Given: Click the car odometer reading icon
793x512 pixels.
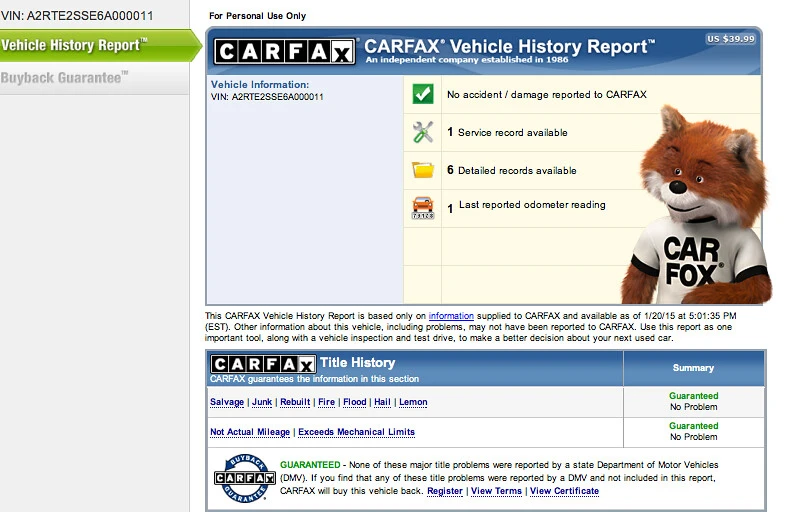Looking at the screenshot, I should pyautogui.click(x=423, y=207).
